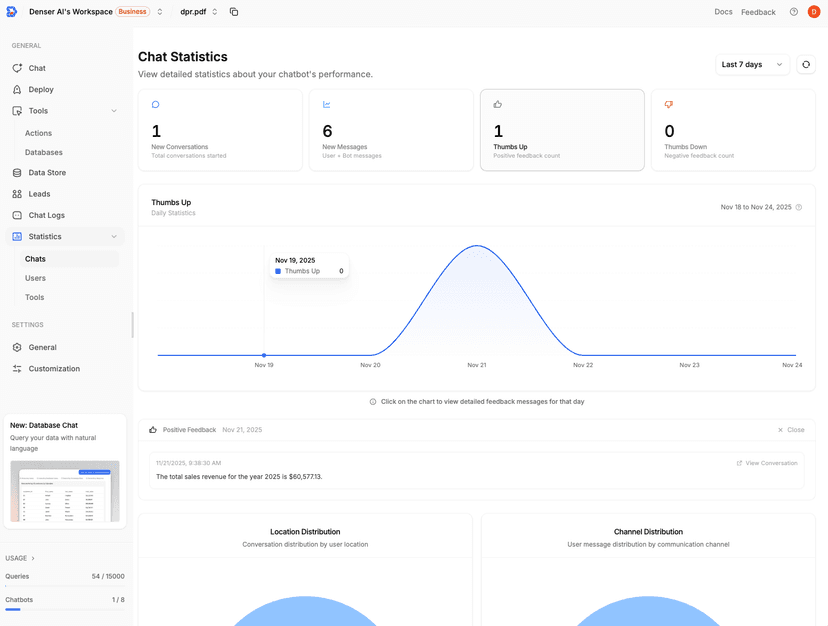The image size is (828, 626).
Task: Click View Conversation in the feedback panel
Action: (765, 463)
